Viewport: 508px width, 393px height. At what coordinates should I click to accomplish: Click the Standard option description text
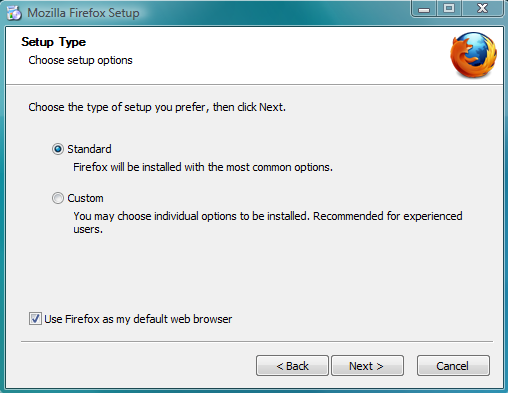[x=203, y=167]
